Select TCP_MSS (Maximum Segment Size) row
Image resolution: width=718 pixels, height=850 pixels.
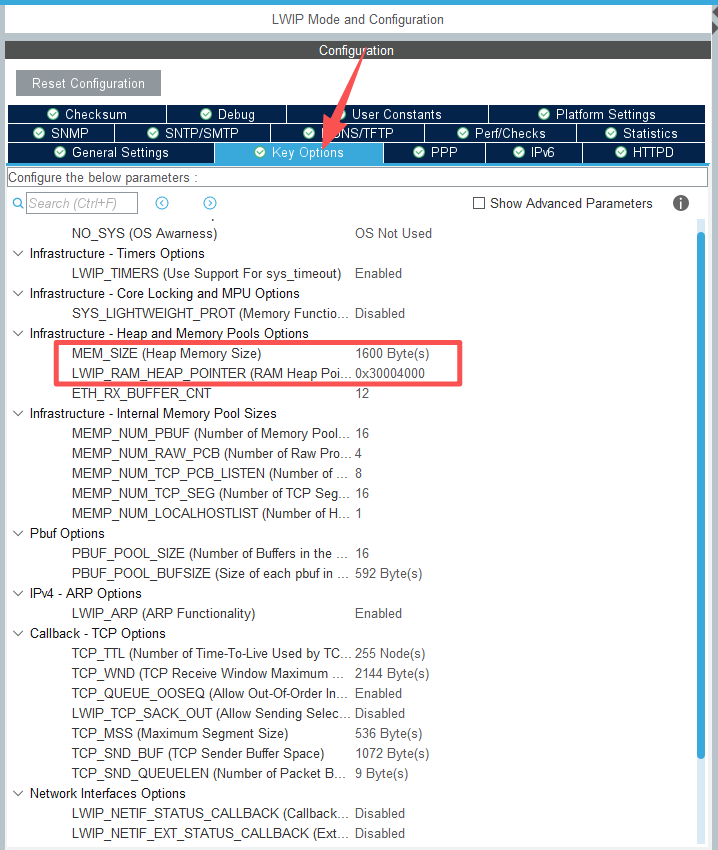pos(247,733)
